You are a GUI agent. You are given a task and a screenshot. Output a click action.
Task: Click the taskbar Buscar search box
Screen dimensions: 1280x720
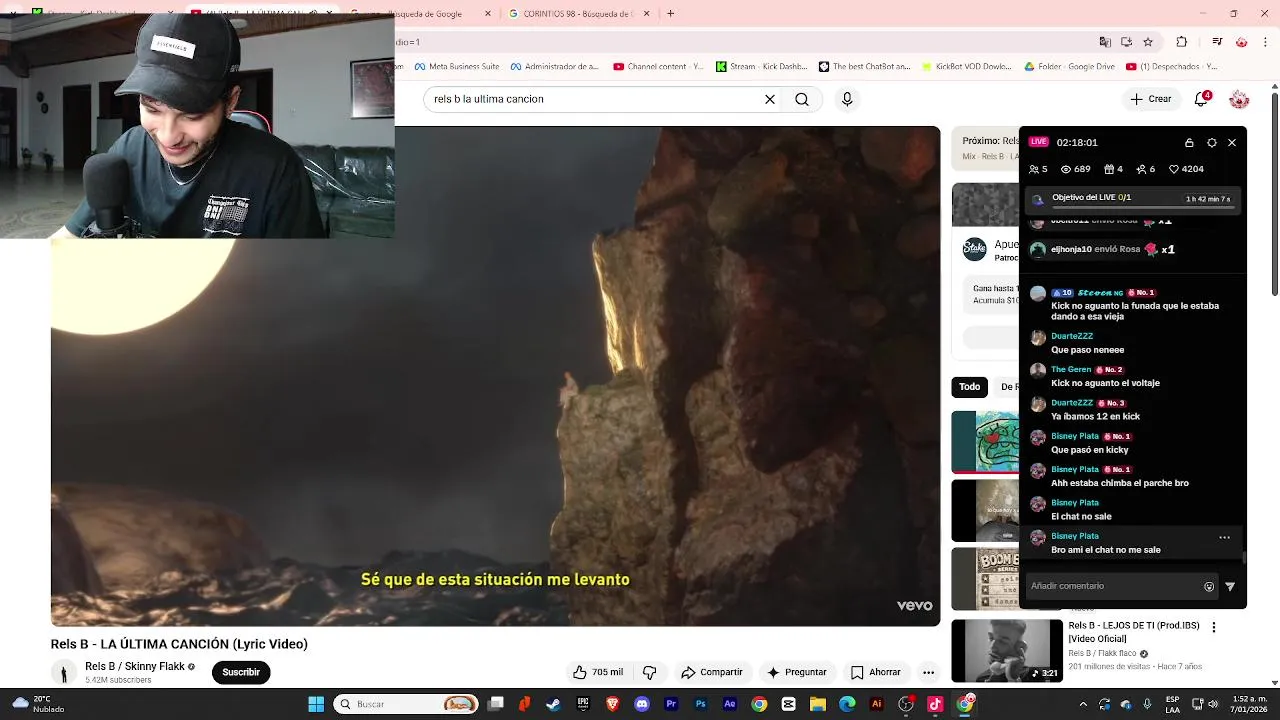[x=407, y=704]
